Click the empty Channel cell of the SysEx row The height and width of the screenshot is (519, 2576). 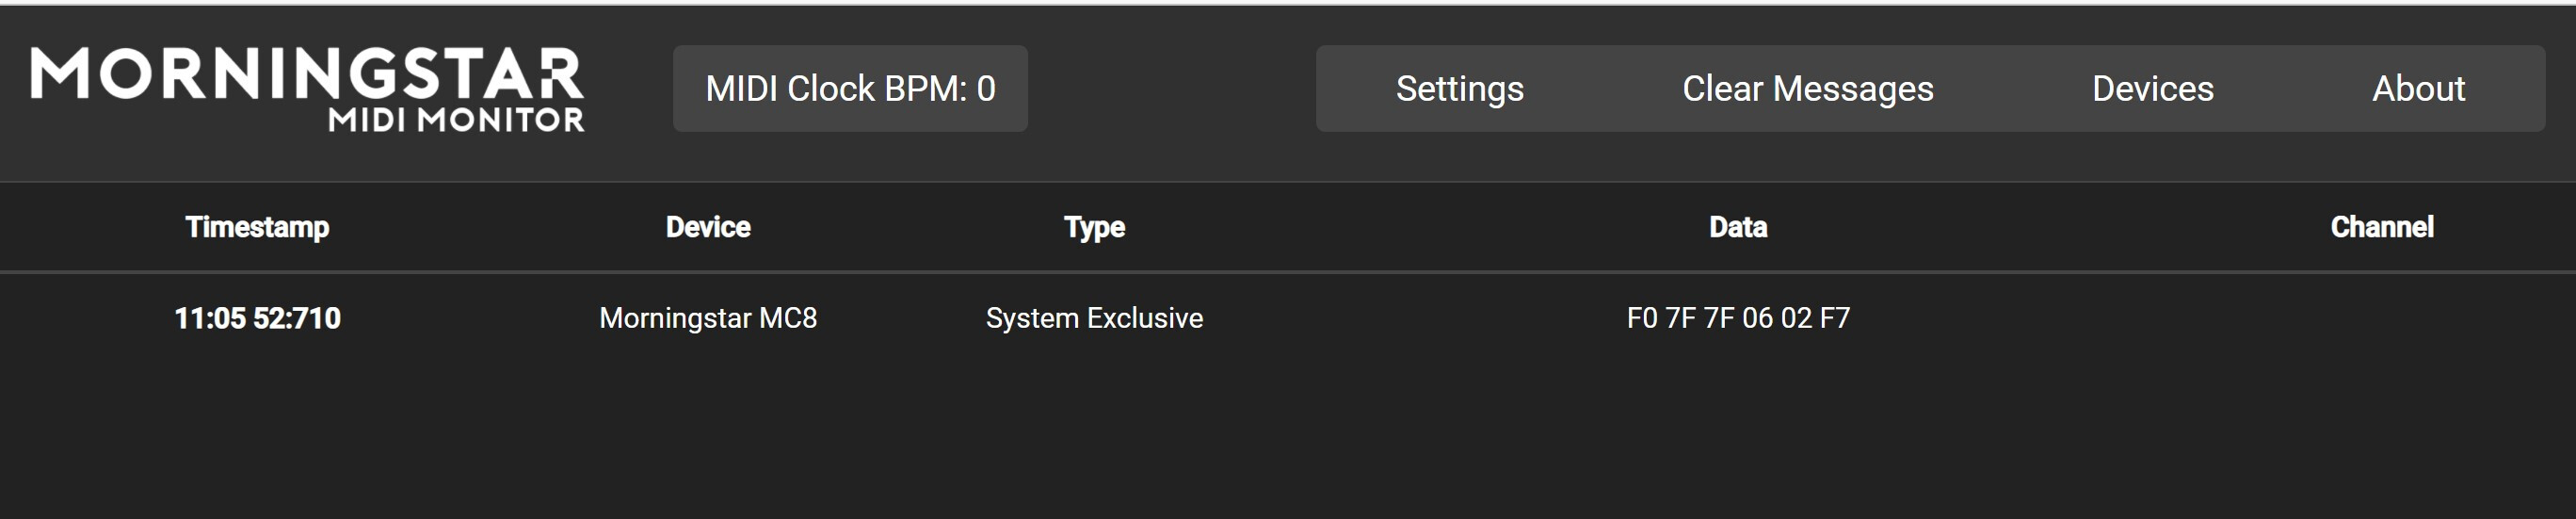(2382, 318)
